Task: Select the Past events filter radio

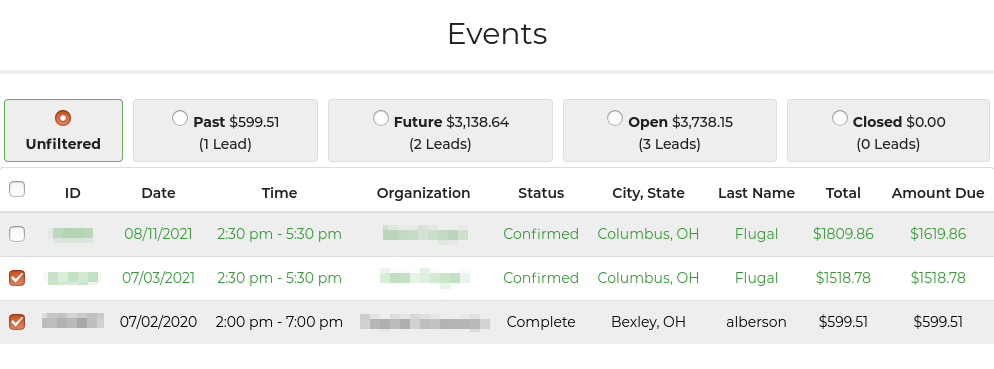Action: (x=180, y=119)
